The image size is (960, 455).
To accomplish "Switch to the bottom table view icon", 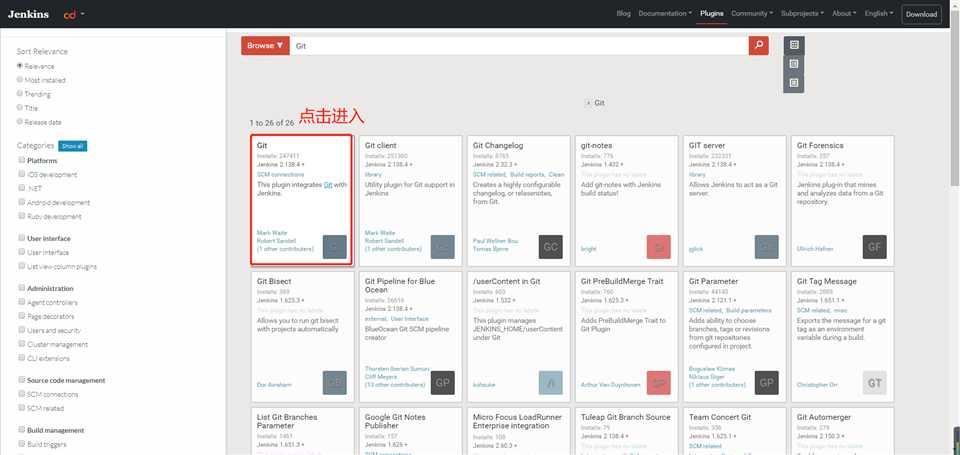I will pyautogui.click(x=794, y=83).
